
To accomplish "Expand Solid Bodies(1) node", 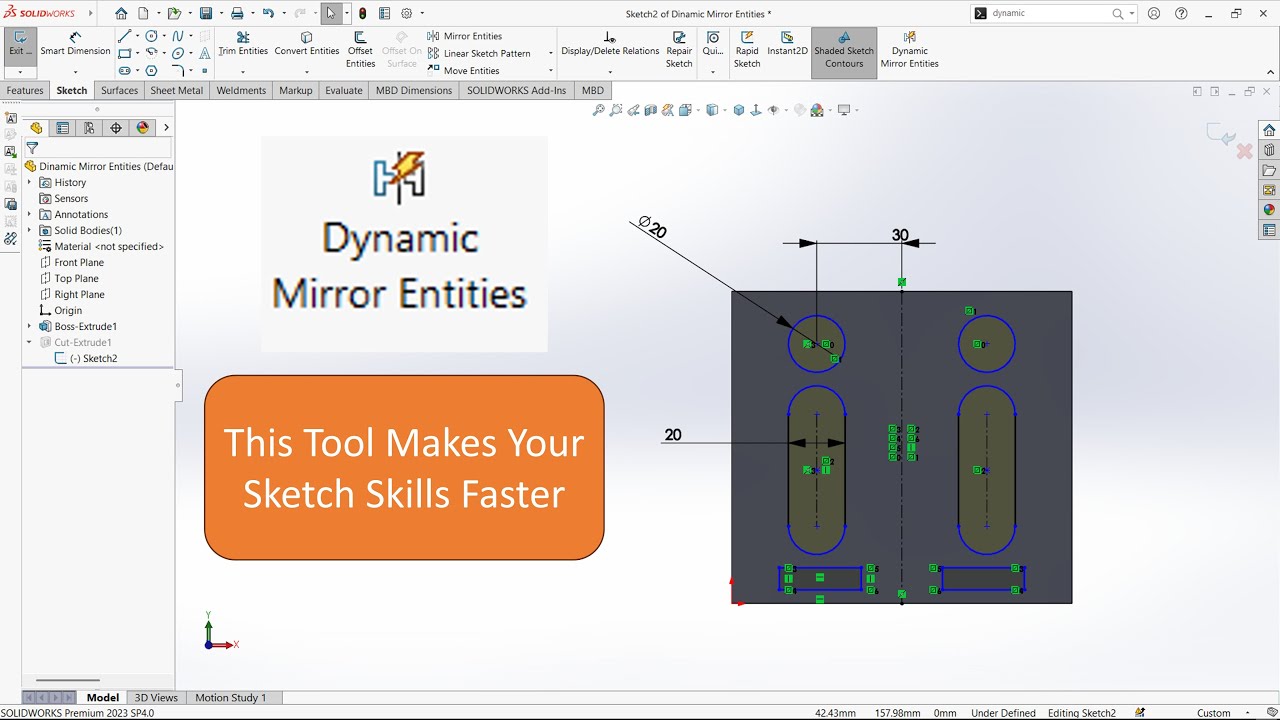I will 29,231.
